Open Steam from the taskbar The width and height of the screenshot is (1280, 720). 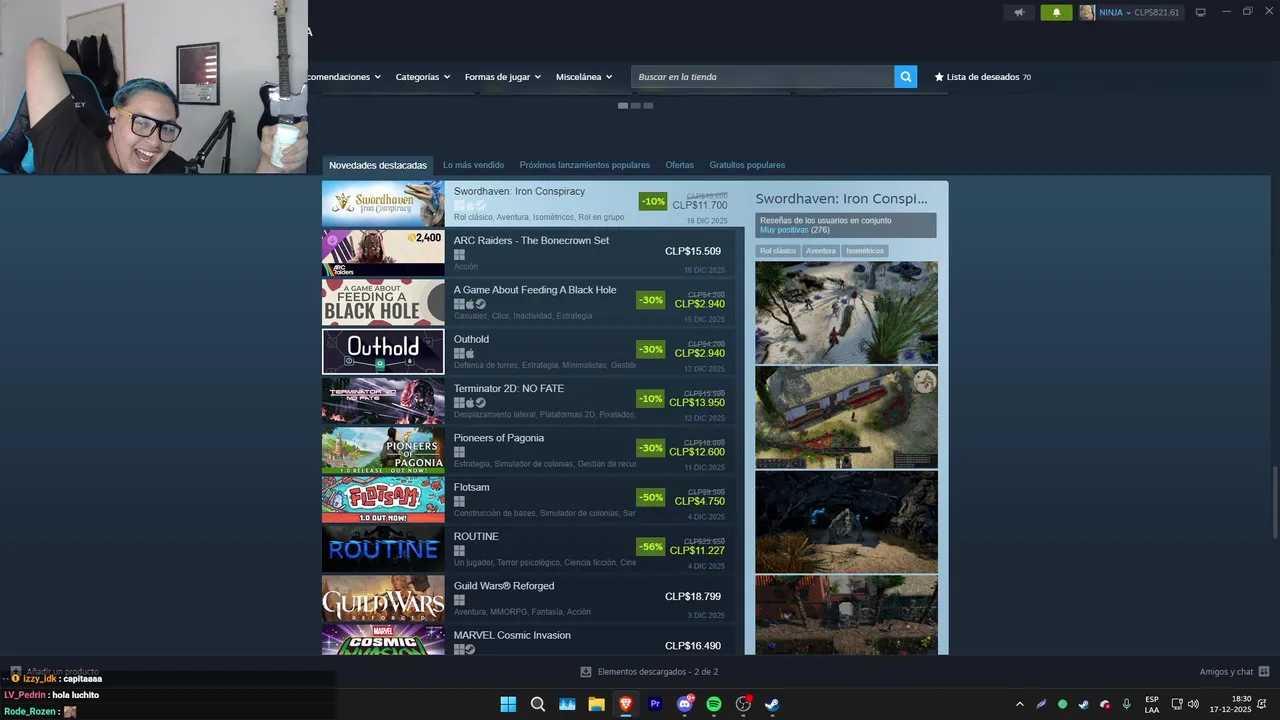(x=772, y=704)
